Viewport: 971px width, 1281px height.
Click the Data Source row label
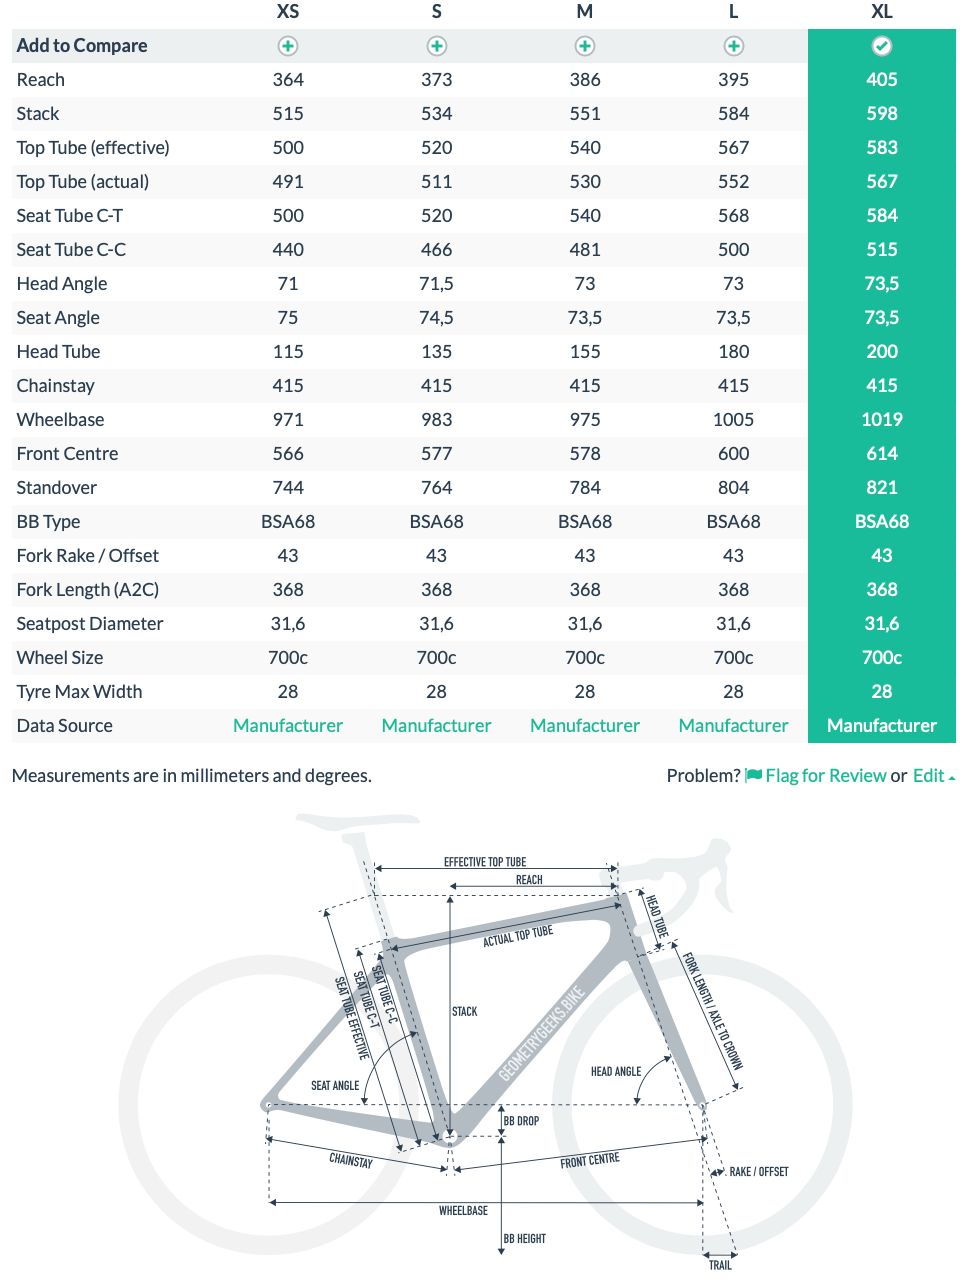65,725
